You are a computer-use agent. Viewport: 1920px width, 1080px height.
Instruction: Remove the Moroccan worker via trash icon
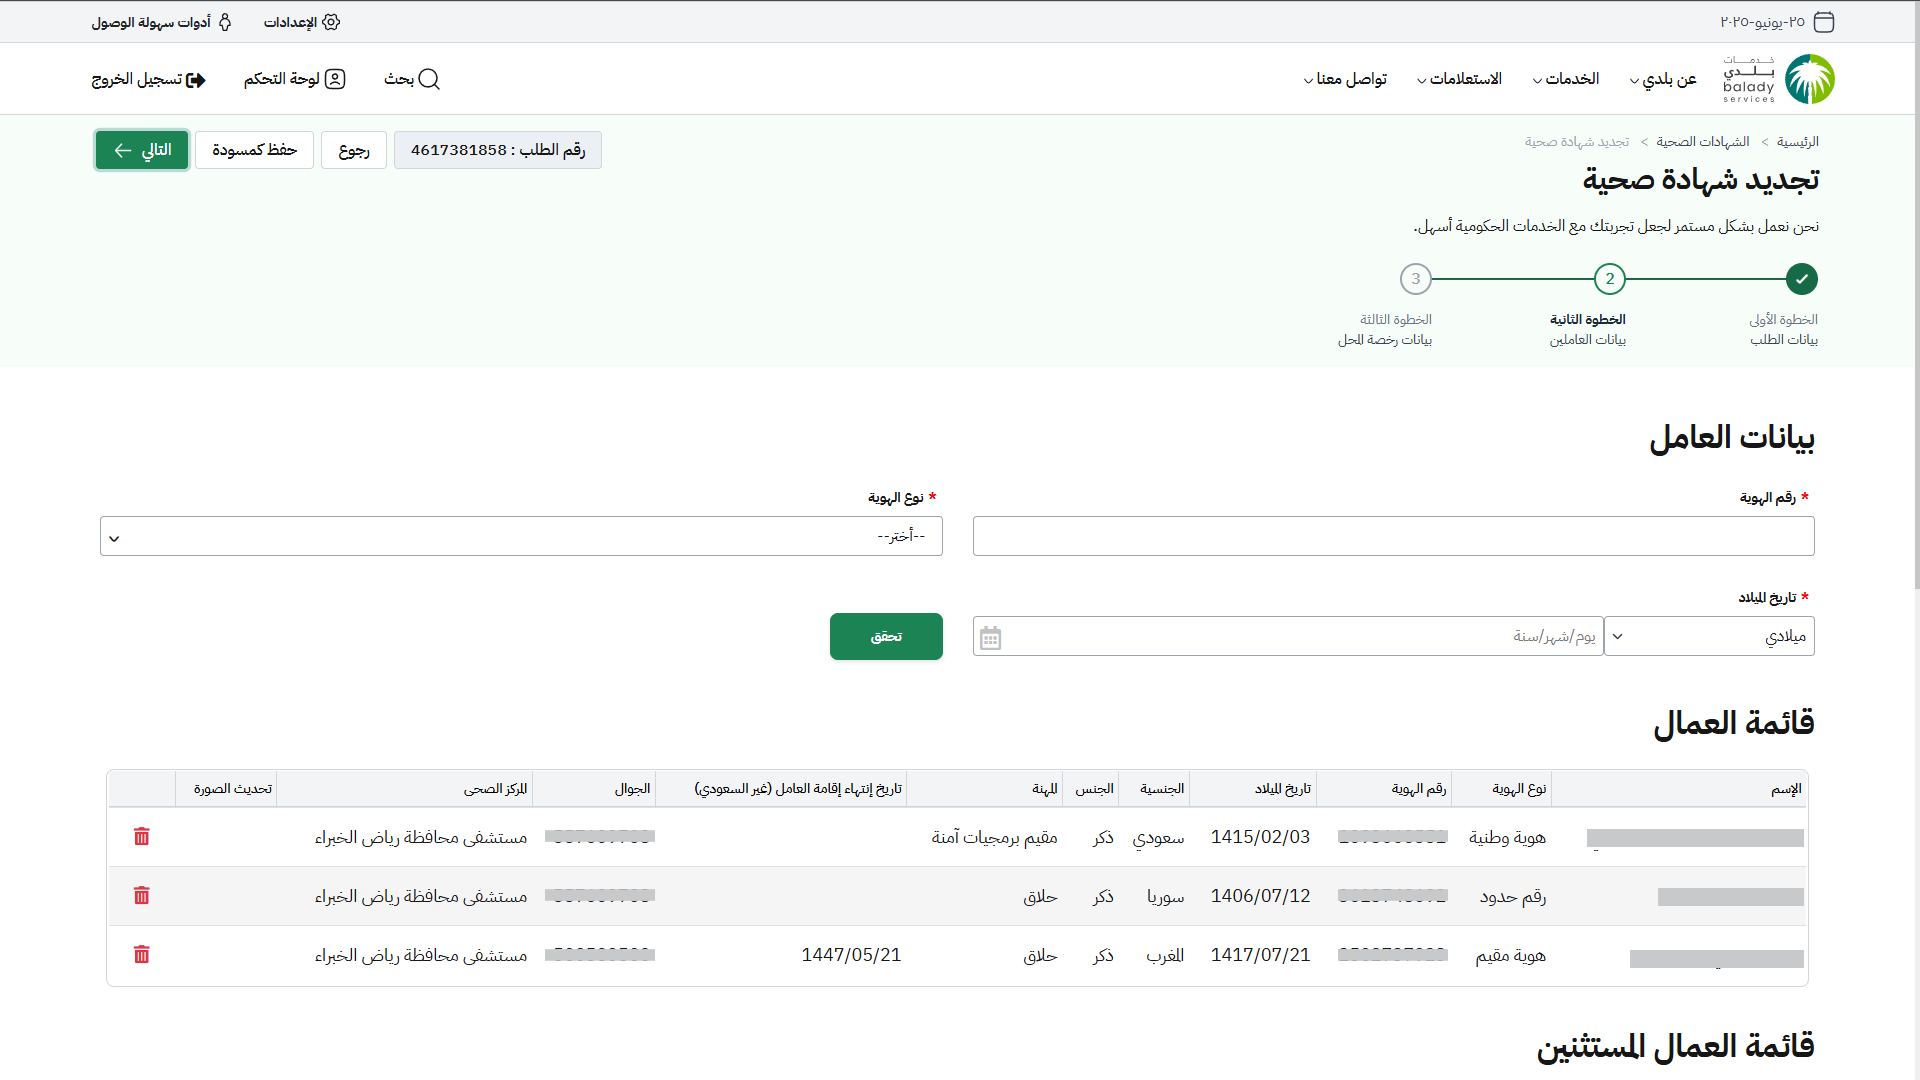(141, 955)
